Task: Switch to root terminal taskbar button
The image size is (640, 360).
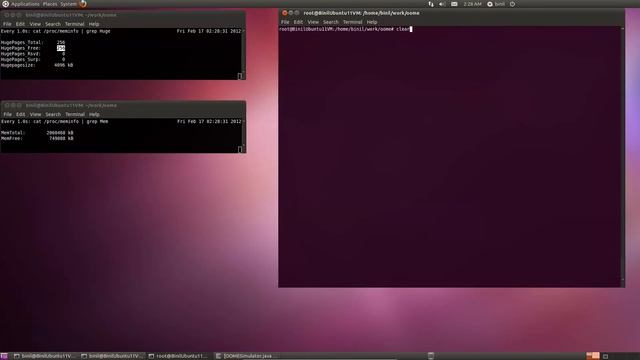Action: coord(179,356)
